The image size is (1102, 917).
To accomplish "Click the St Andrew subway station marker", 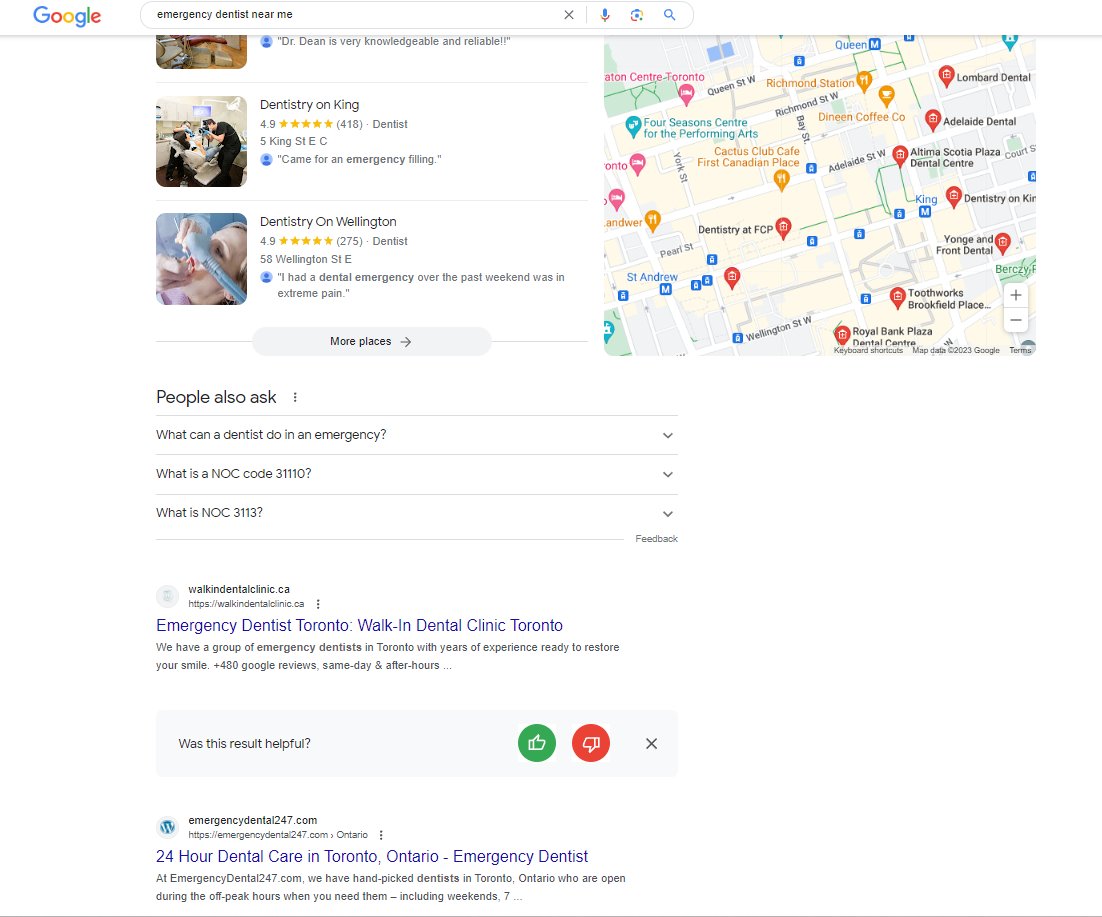I will pos(666,289).
